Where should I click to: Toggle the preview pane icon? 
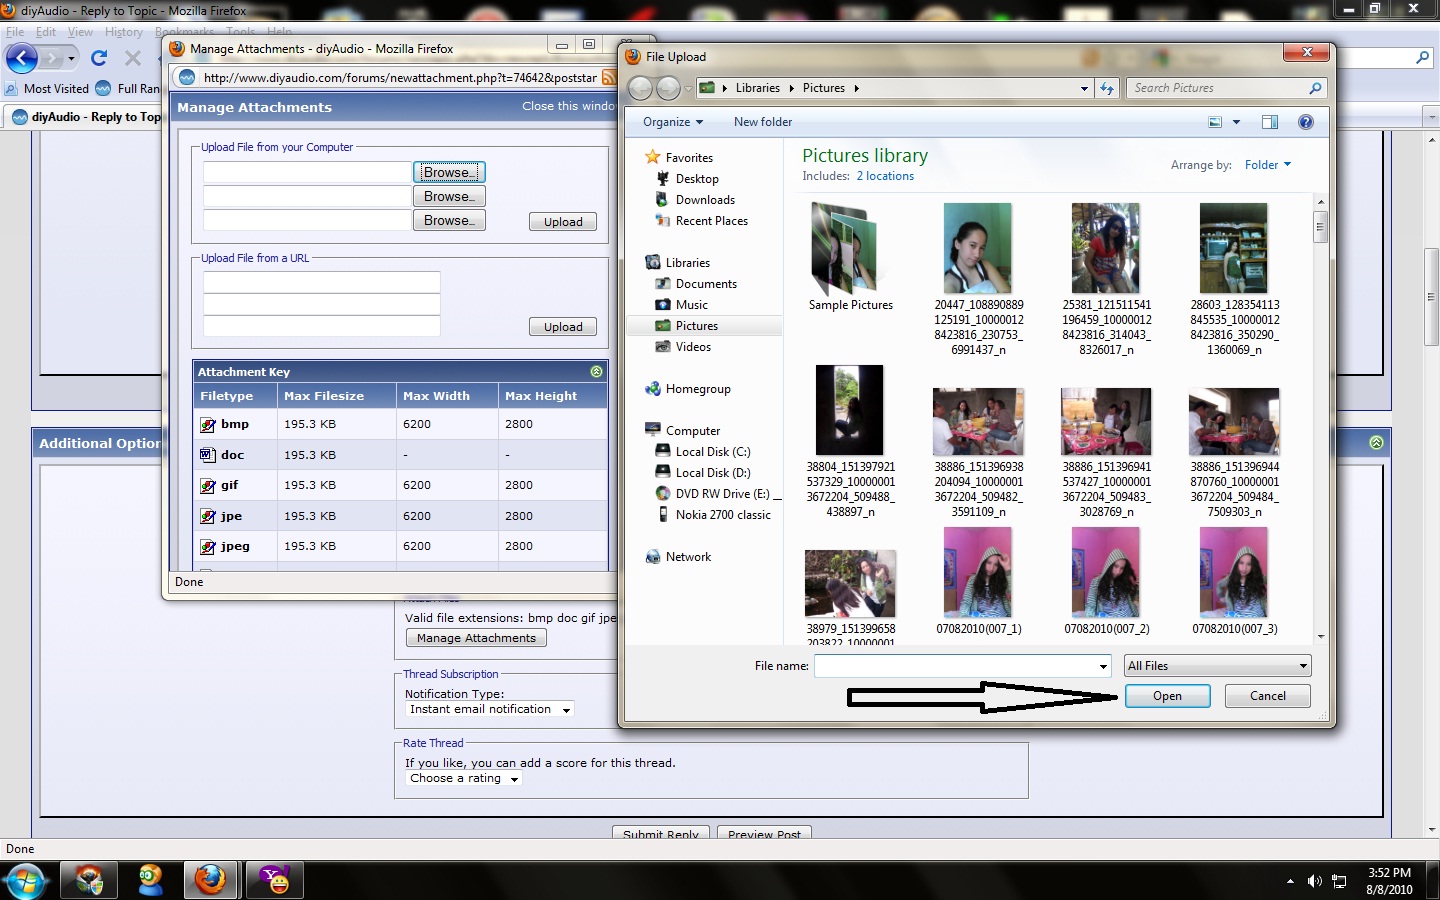tap(1270, 122)
